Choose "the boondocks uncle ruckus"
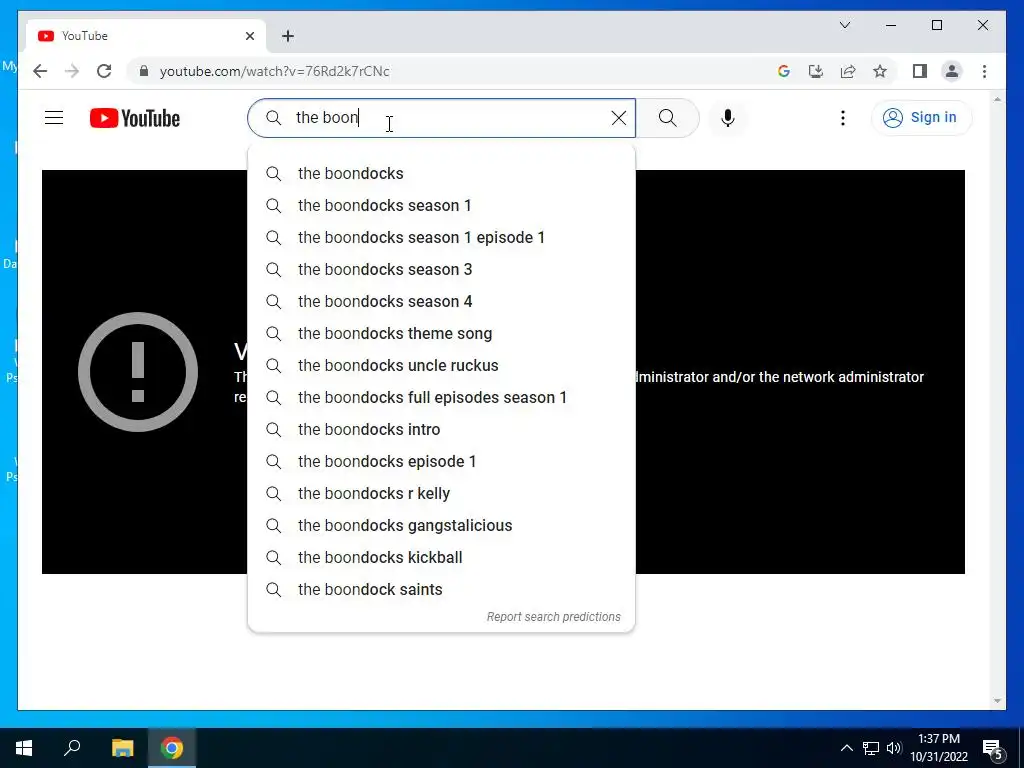Image resolution: width=1024 pixels, height=768 pixels. point(441,365)
